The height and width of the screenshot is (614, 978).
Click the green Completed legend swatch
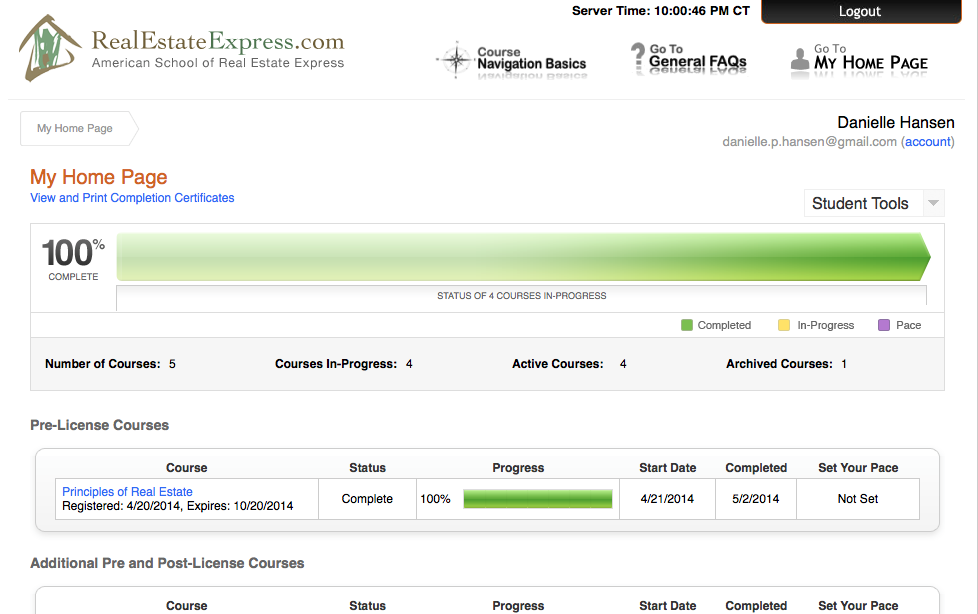coord(687,325)
